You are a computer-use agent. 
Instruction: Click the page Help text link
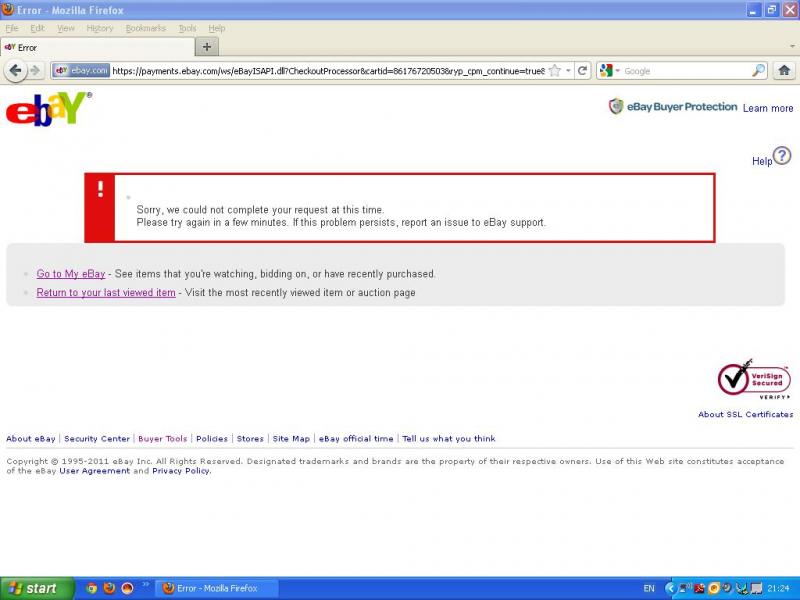pyautogui.click(x=762, y=161)
